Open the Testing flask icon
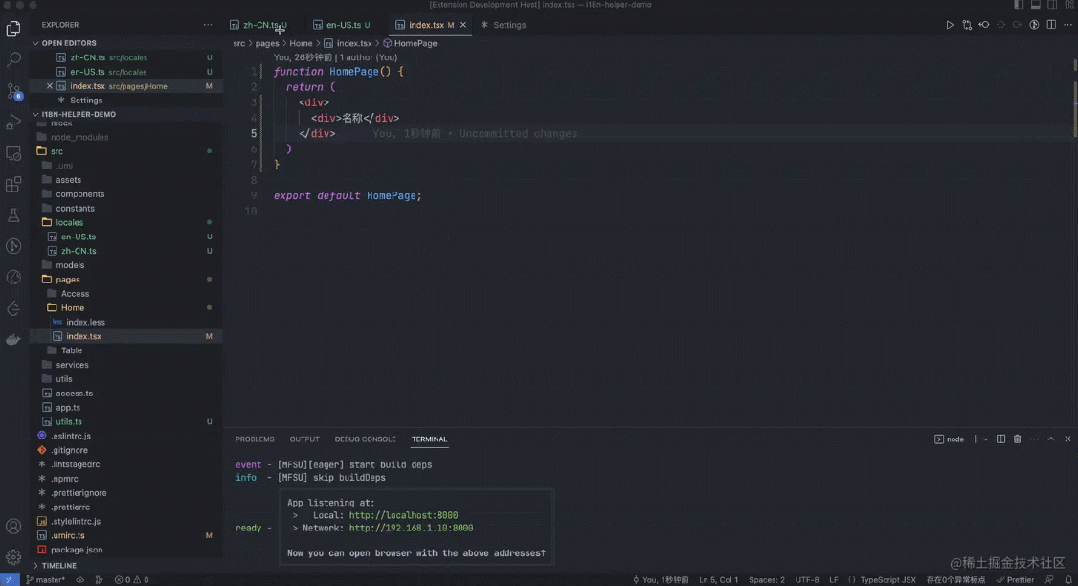This screenshot has height=586, width=1078. click(13, 215)
